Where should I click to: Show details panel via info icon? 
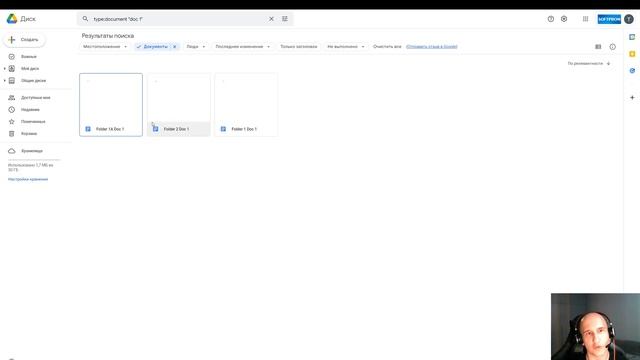coord(613,47)
